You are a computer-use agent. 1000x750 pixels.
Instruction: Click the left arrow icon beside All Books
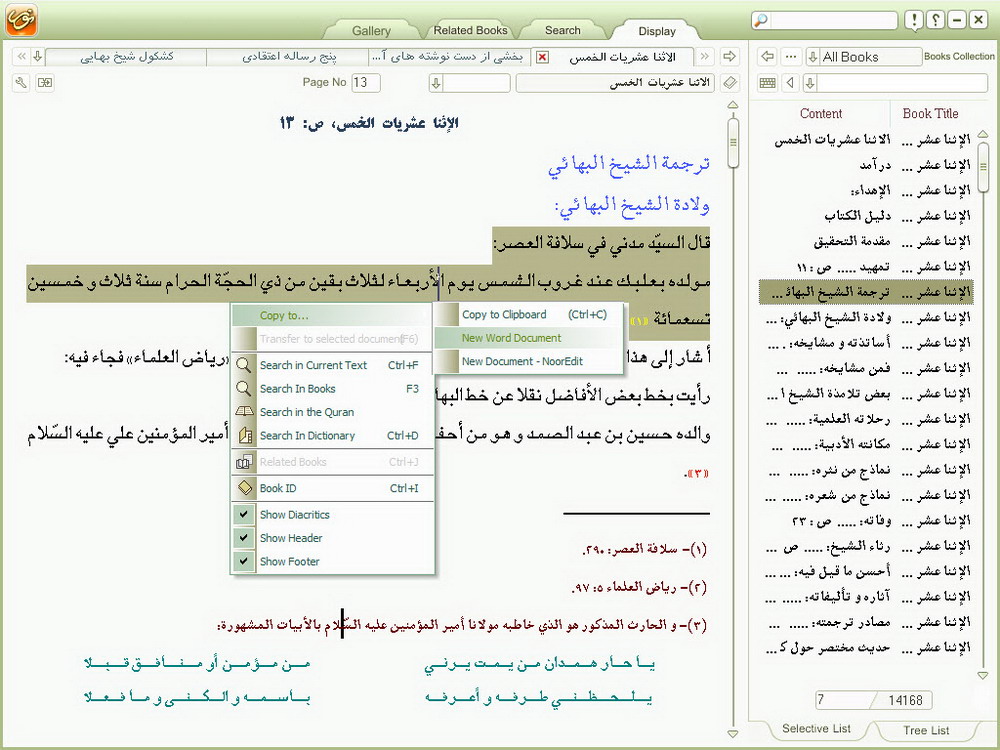768,57
